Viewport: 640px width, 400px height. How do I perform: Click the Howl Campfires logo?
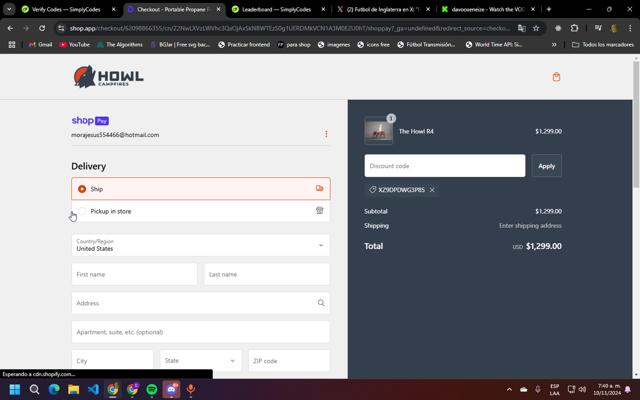[x=109, y=76]
